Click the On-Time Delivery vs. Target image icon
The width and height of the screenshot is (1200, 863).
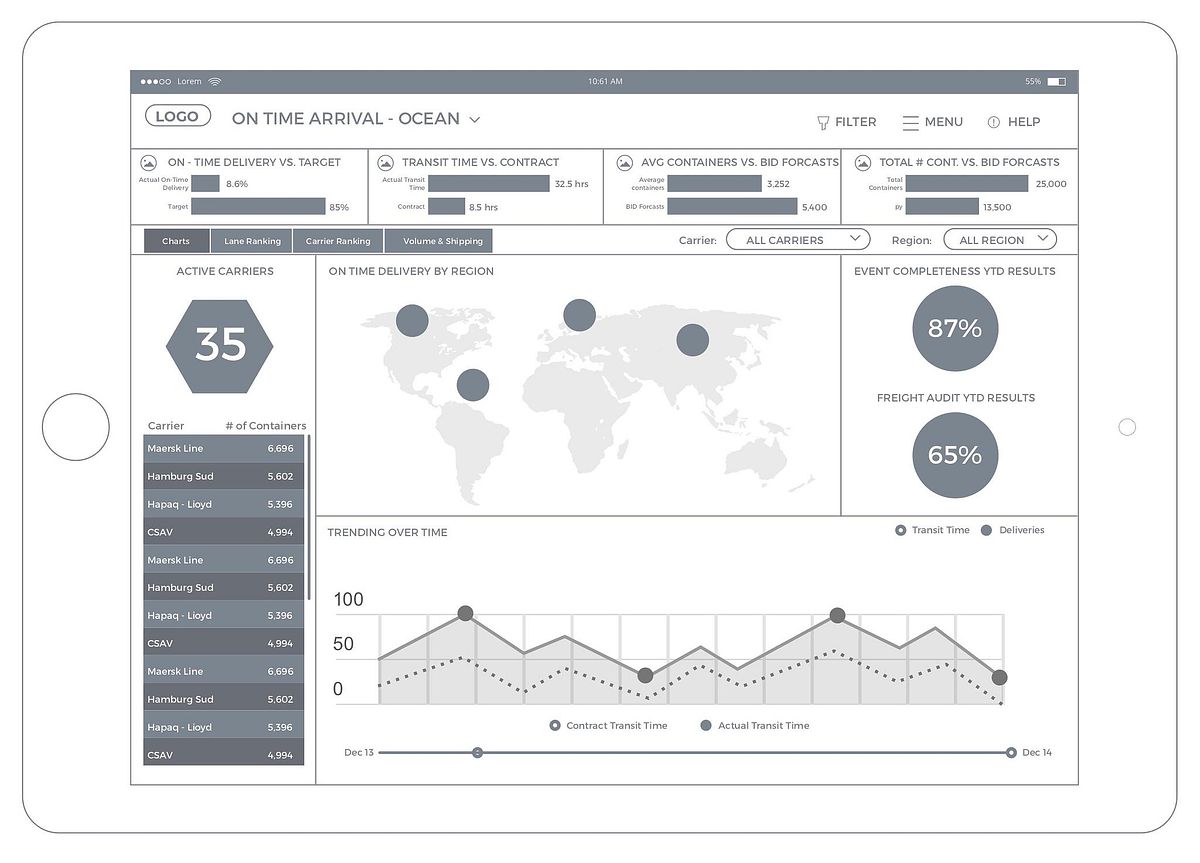148,162
